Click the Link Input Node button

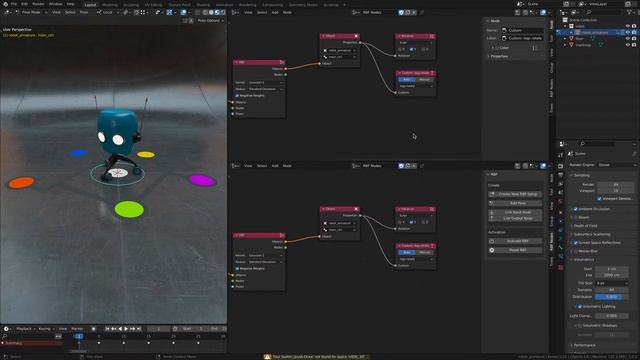516,212
